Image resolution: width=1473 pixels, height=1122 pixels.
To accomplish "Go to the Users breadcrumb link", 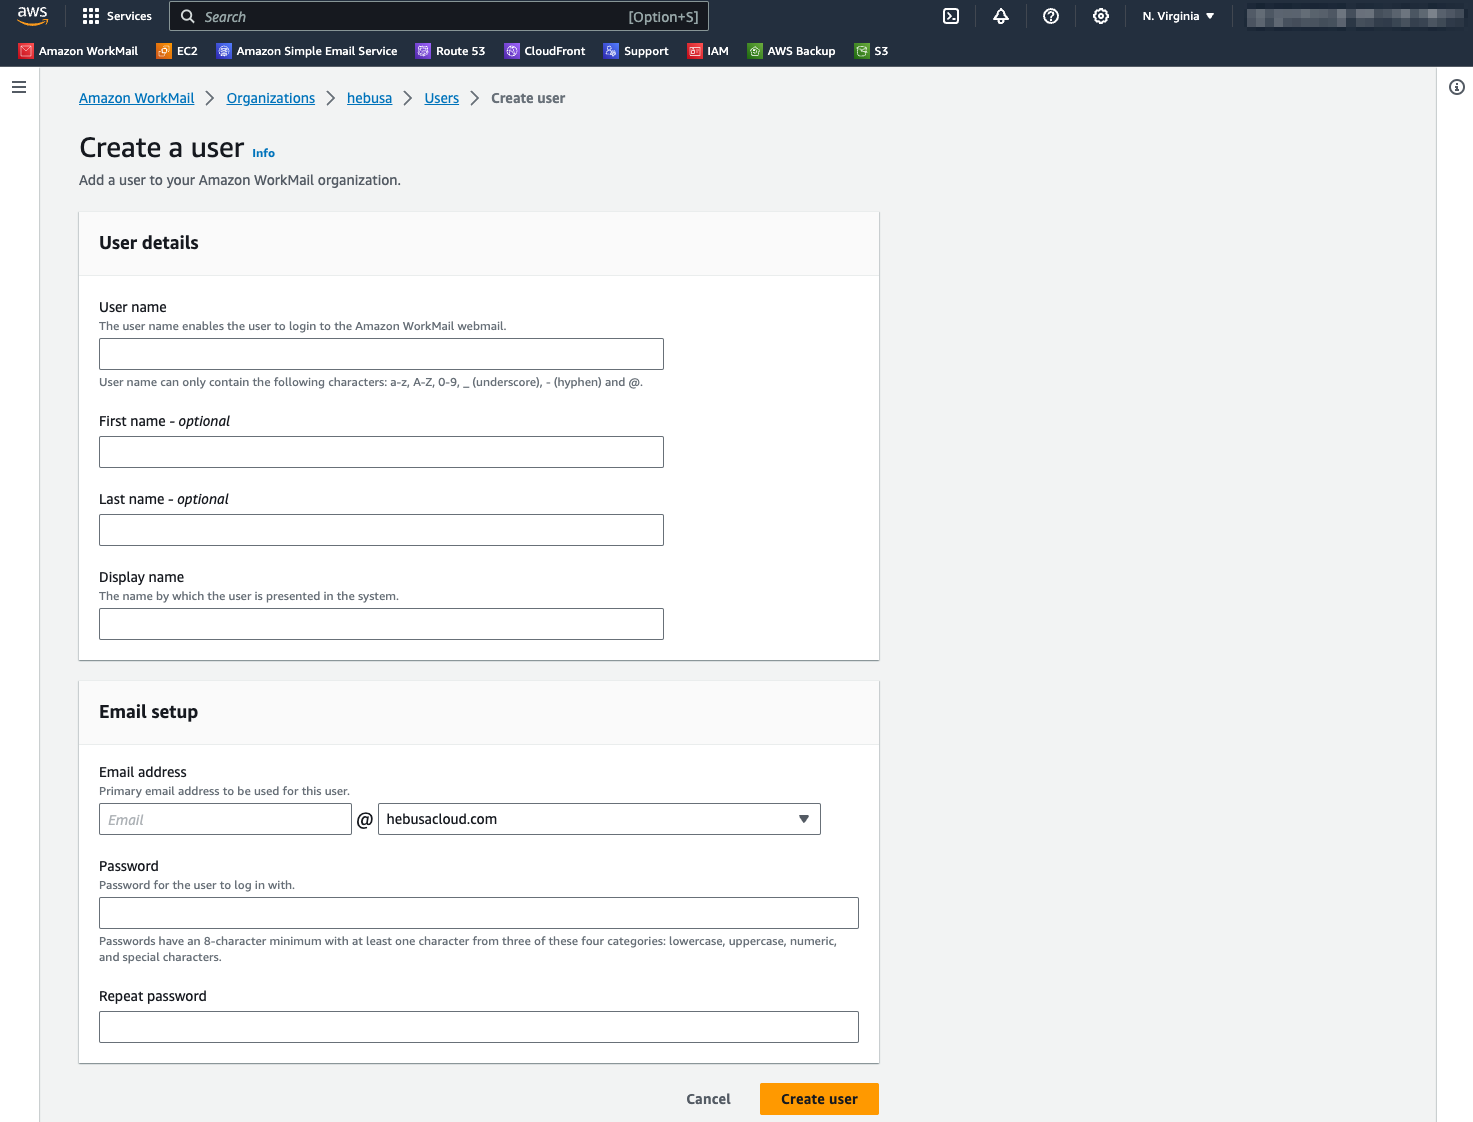I will pyautogui.click(x=441, y=98).
